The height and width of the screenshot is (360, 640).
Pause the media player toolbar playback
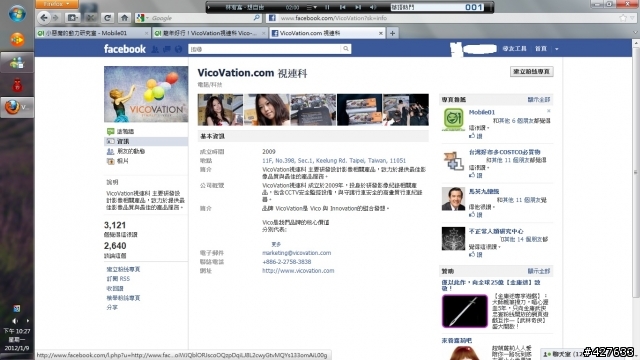pos(327,7)
